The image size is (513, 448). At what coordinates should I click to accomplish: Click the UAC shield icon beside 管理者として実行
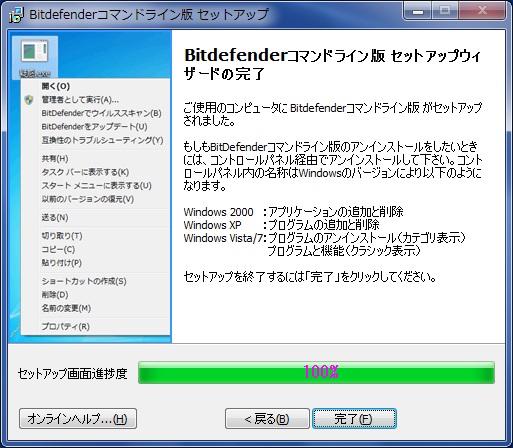pyautogui.click(x=29, y=100)
